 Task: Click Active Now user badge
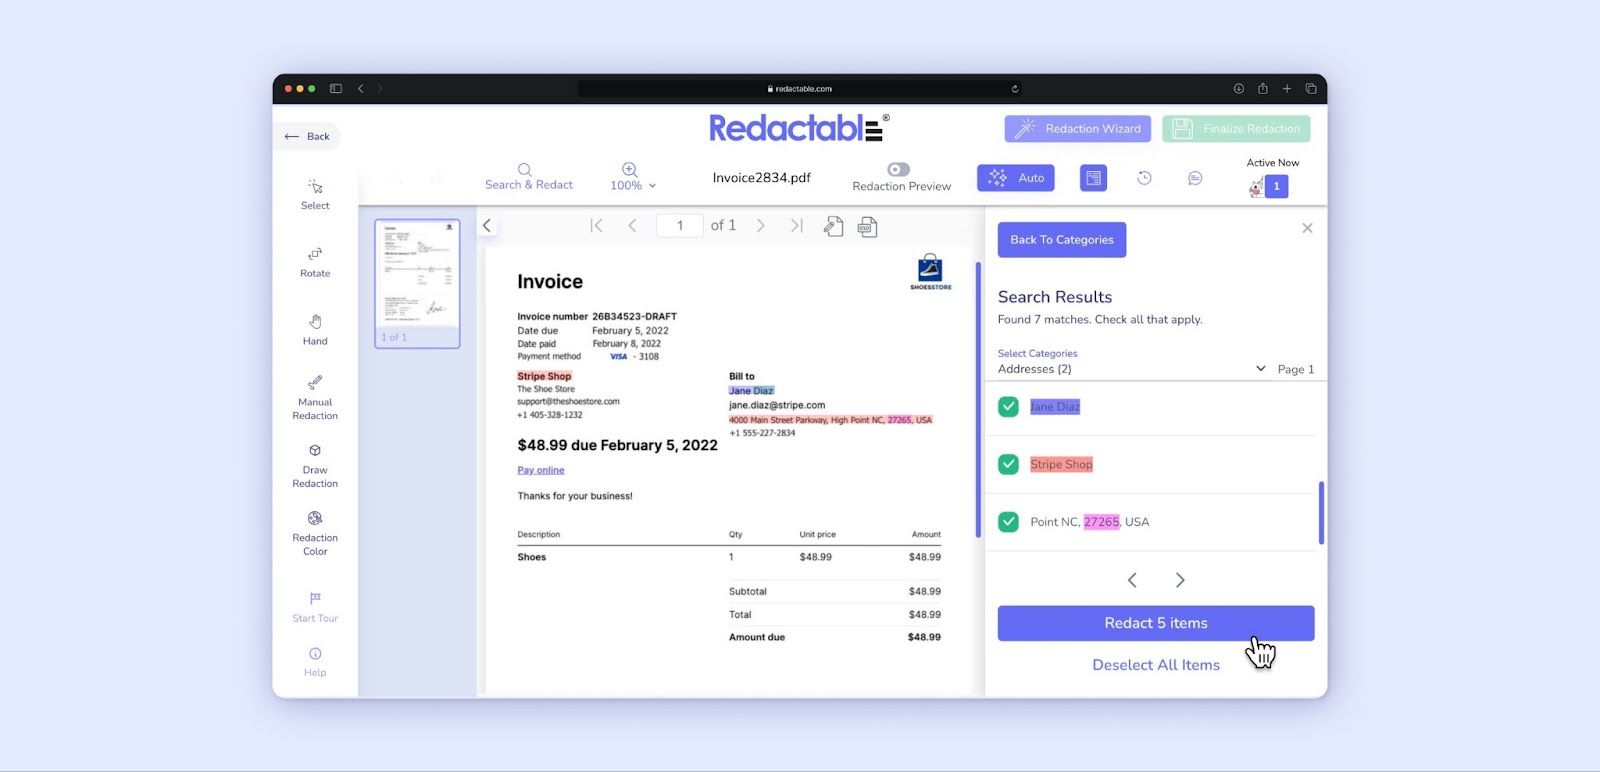pos(1276,186)
